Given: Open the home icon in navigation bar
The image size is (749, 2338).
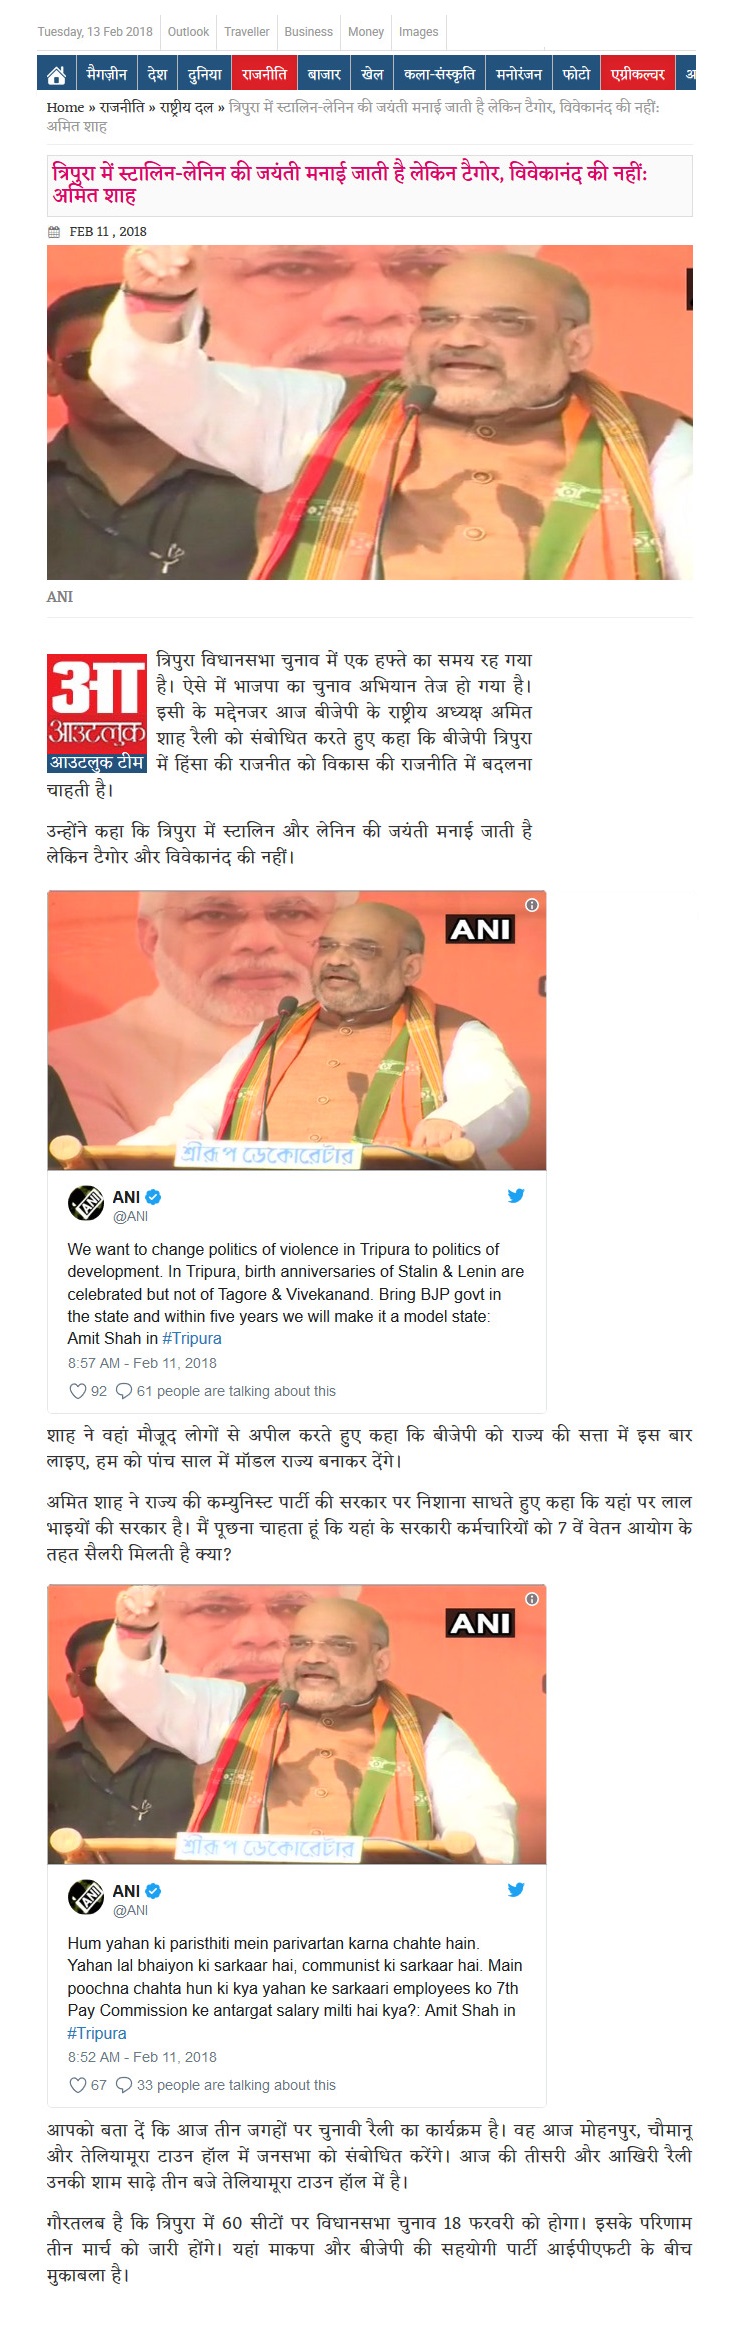Looking at the screenshot, I should (x=57, y=74).
